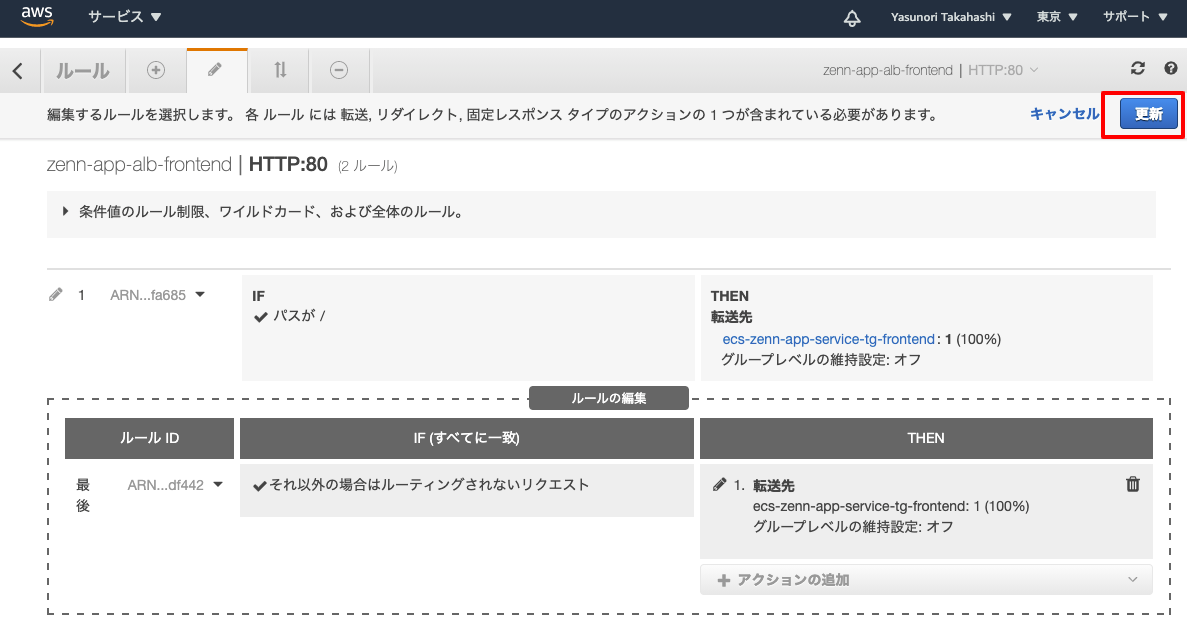Select the pencil edit-rules toolbar icon
This screenshot has height=629, width=1187.
(217, 69)
